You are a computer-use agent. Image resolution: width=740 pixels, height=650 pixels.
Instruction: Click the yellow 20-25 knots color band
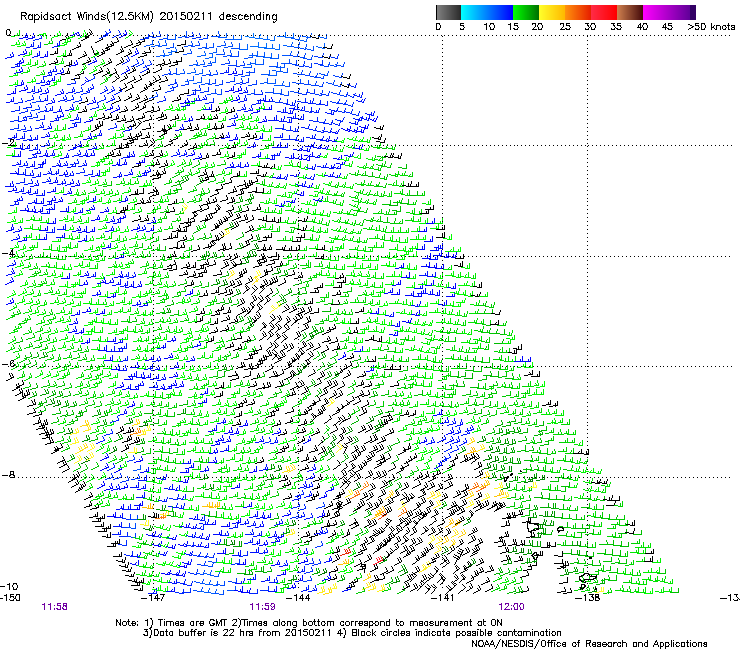coord(552,12)
